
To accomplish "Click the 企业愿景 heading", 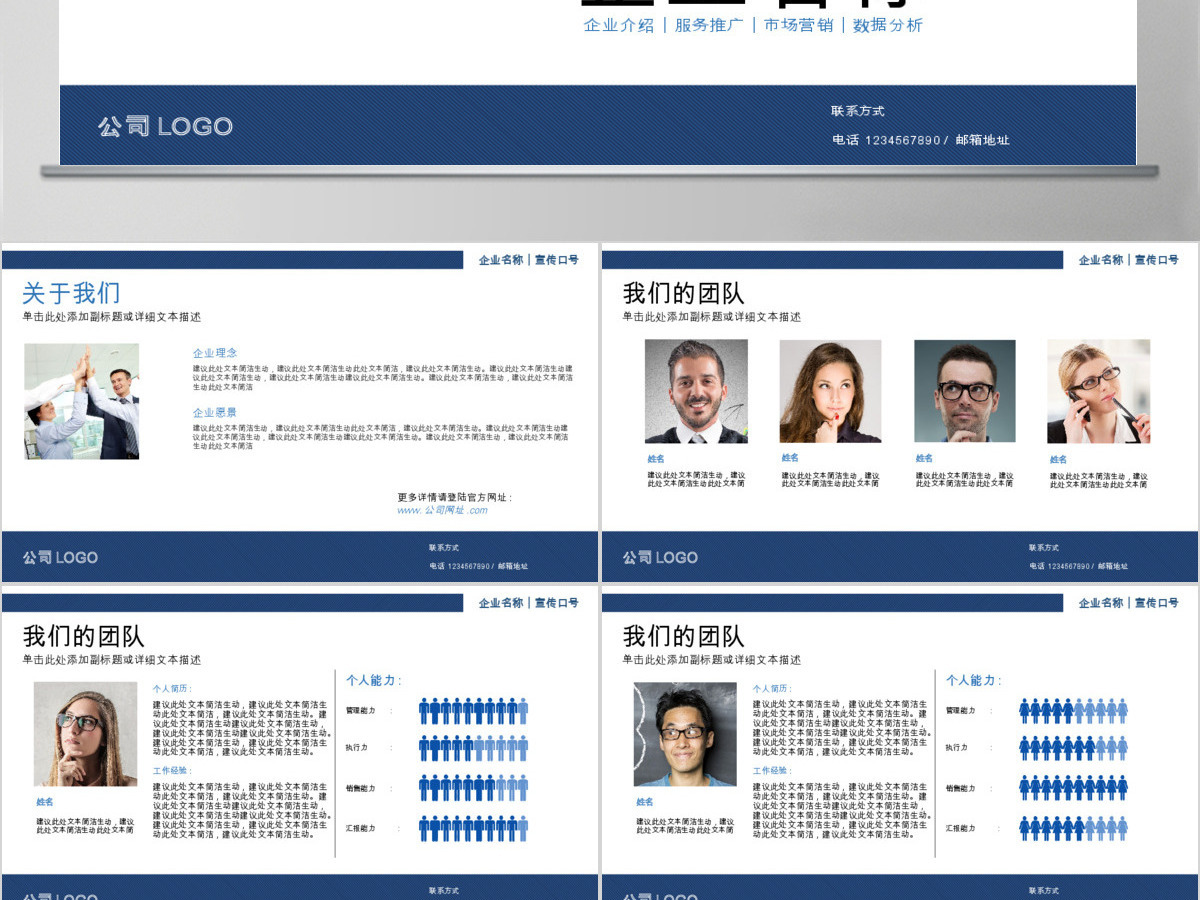I will (215, 412).
